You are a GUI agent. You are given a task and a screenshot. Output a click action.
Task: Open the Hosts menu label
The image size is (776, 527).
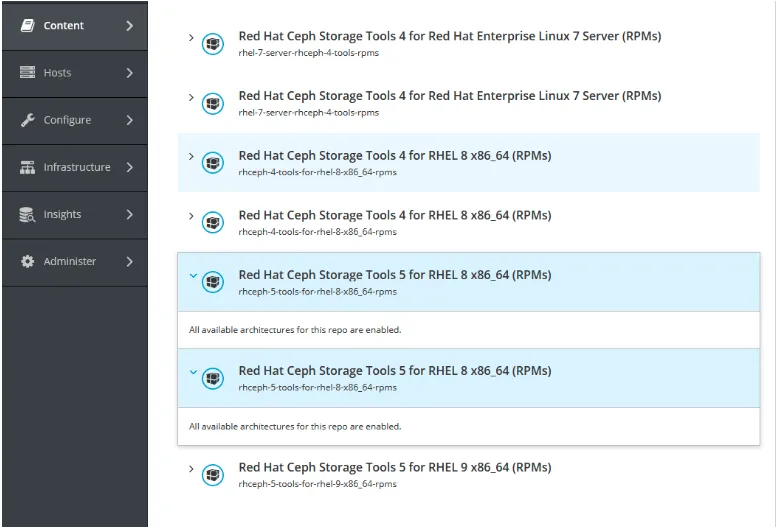(57, 73)
